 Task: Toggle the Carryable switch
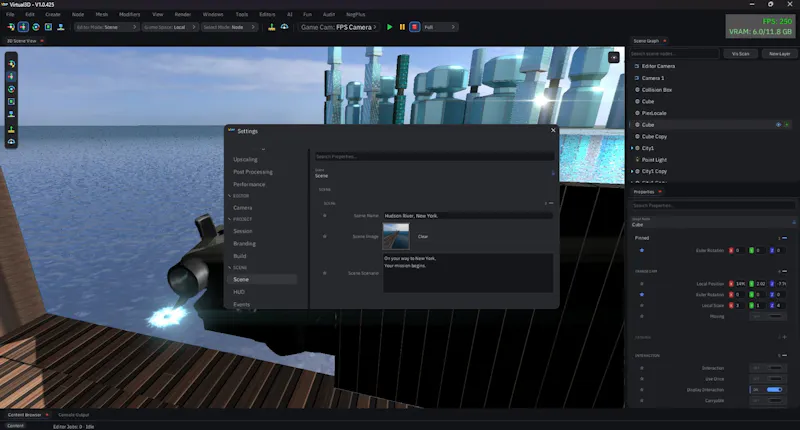click(x=767, y=401)
